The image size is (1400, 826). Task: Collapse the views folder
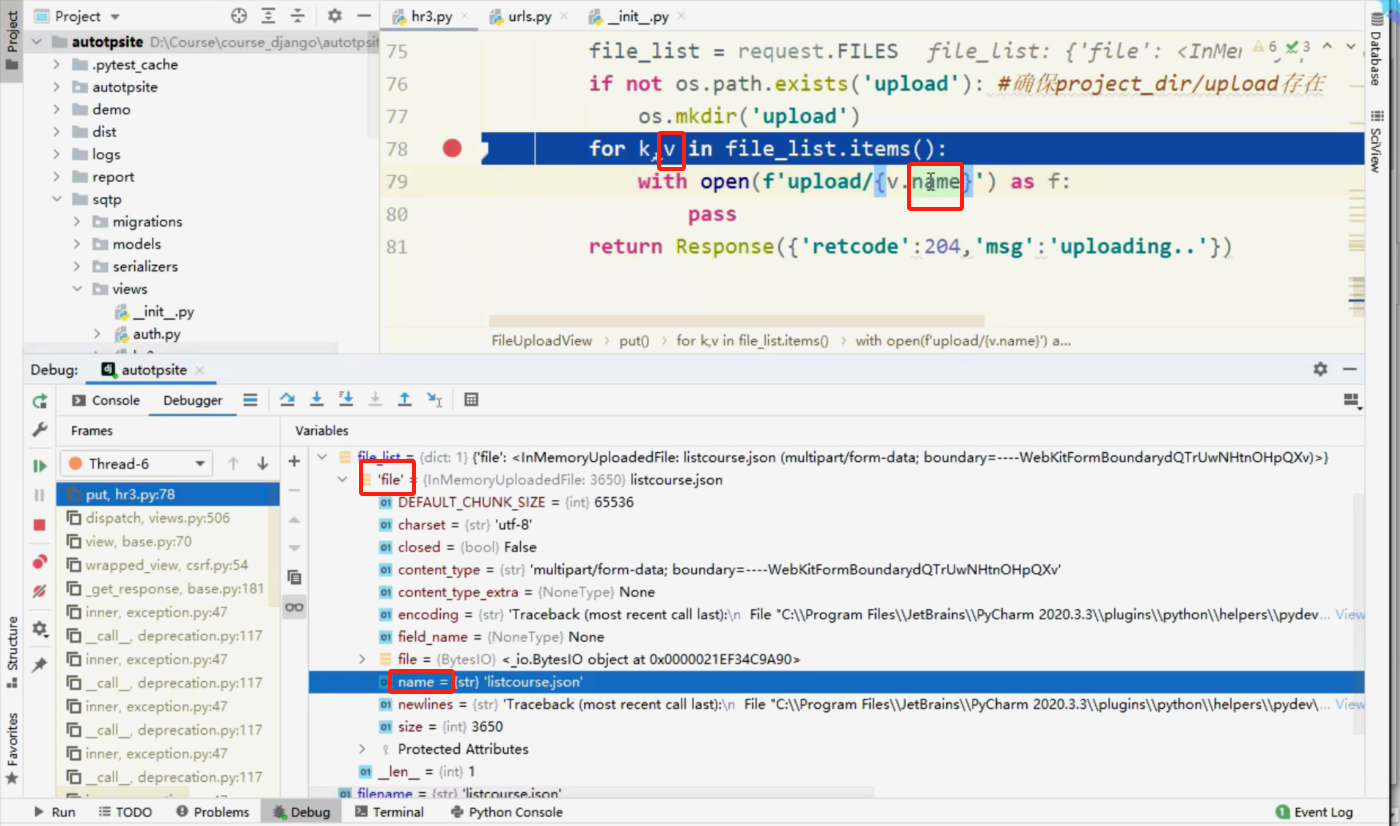pos(78,289)
